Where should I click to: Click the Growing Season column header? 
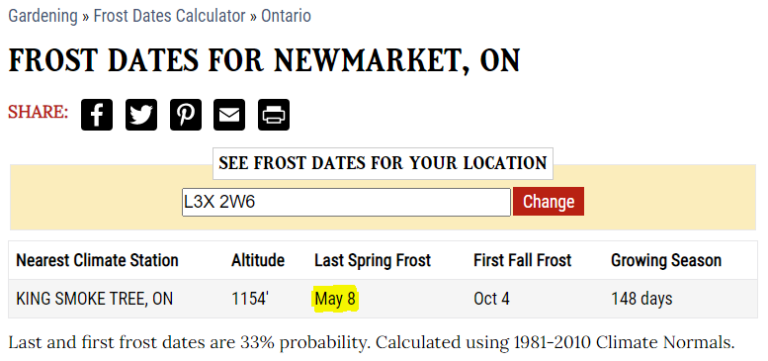tap(666, 260)
